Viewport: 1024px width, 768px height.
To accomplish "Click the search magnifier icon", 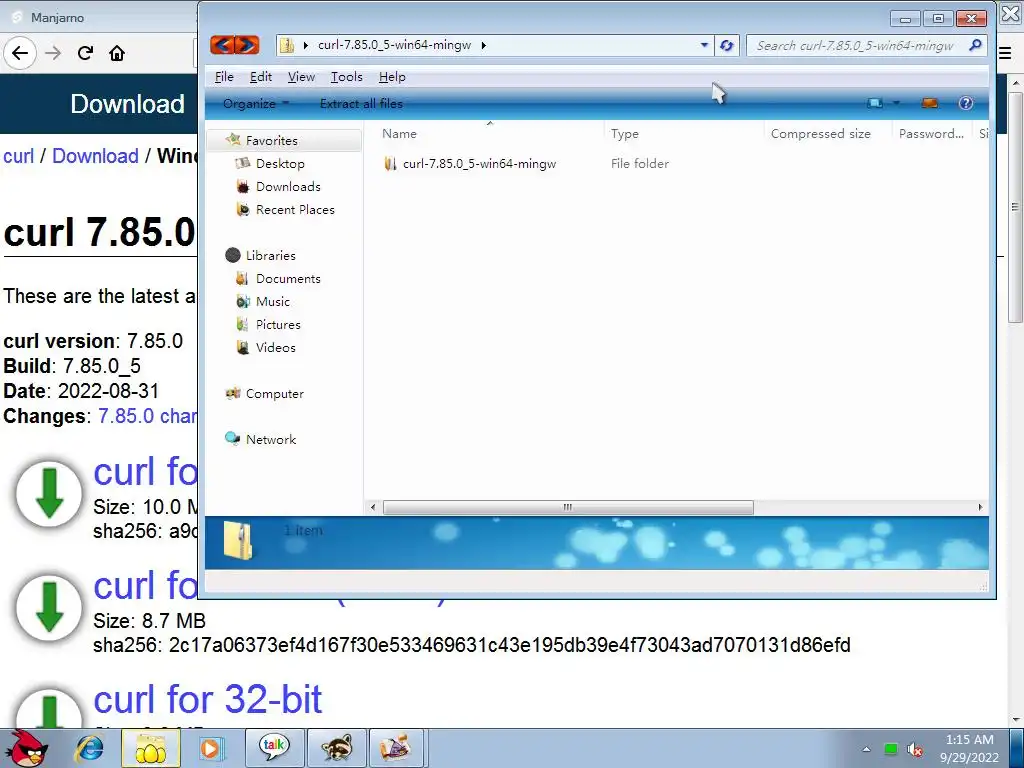I will pos(975,45).
